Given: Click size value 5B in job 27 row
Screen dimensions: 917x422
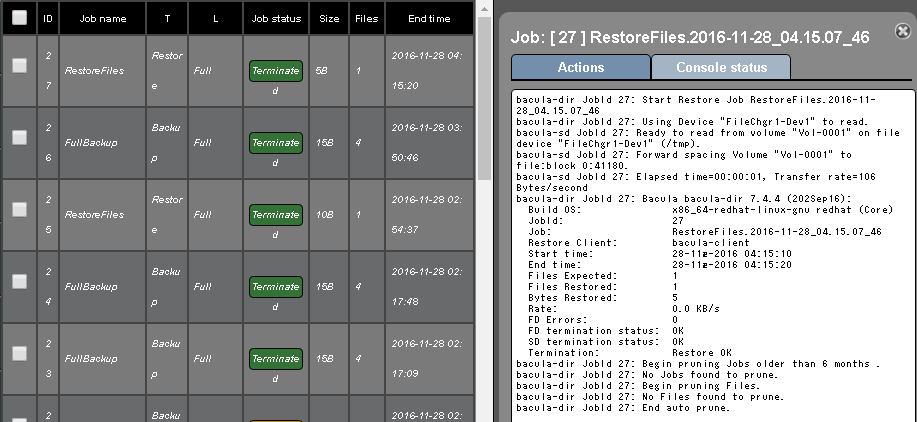Looking at the screenshot, I should coord(321,71).
